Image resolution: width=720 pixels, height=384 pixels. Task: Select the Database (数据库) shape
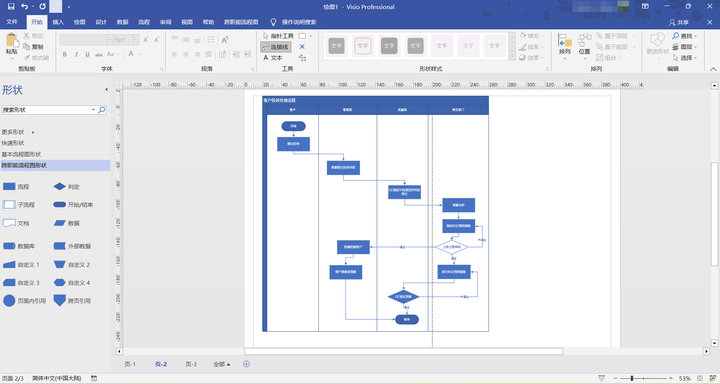point(19,246)
